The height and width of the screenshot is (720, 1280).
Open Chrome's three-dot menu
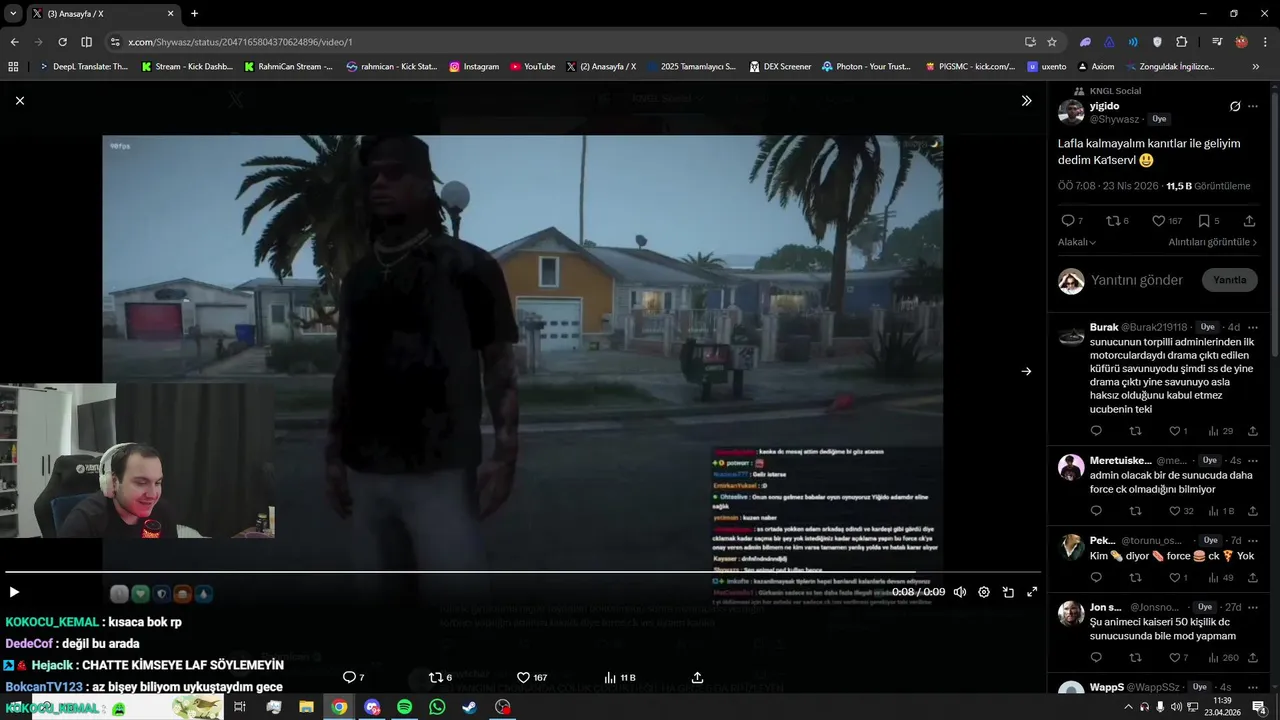pos(1265,42)
